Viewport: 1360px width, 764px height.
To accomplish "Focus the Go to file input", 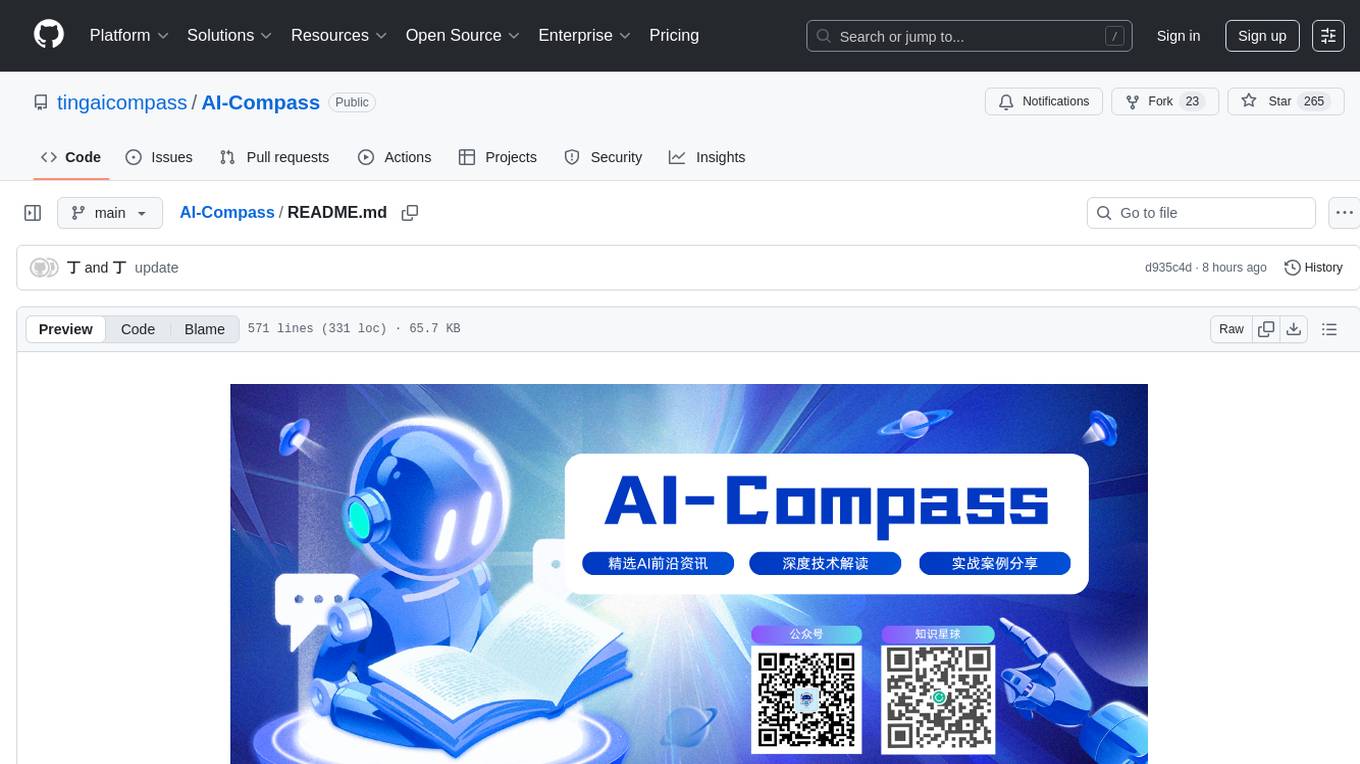I will tap(1201, 213).
